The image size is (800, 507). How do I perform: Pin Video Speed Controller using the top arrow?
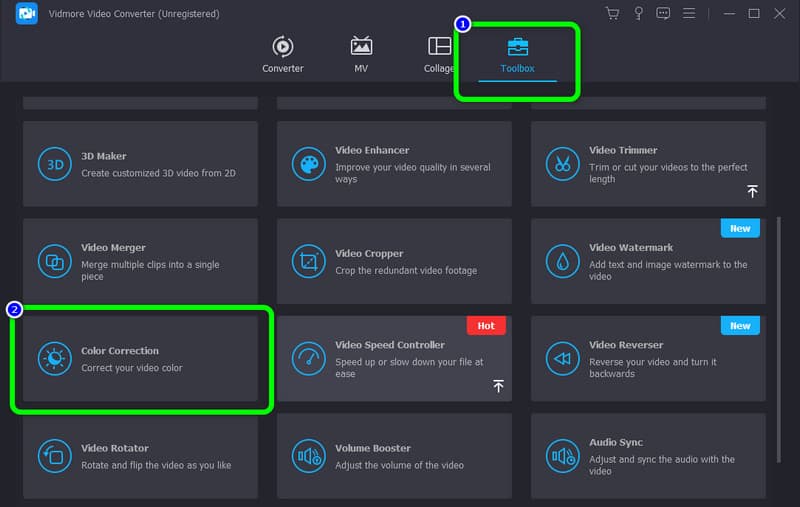pyautogui.click(x=498, y=385)
